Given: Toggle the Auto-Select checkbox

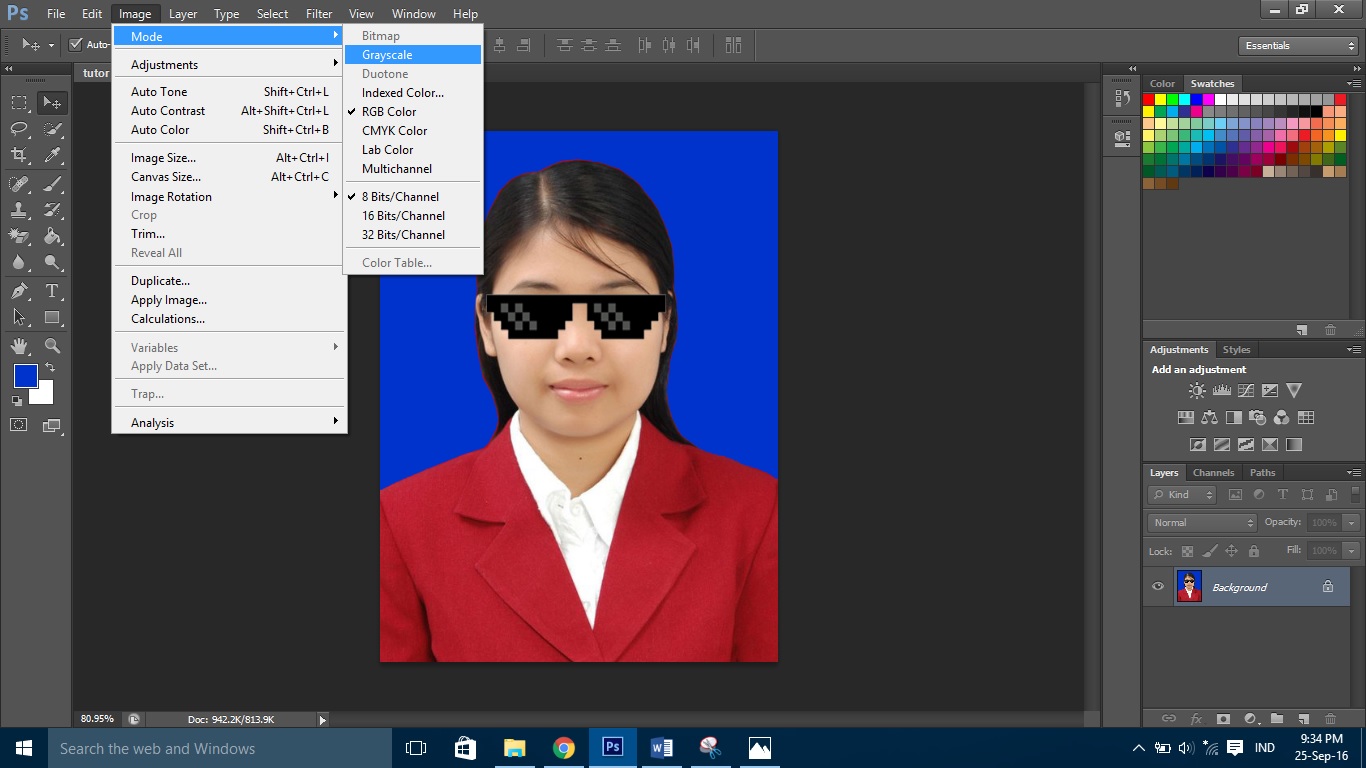Looking at the screenshot, I should click(75, 45).
